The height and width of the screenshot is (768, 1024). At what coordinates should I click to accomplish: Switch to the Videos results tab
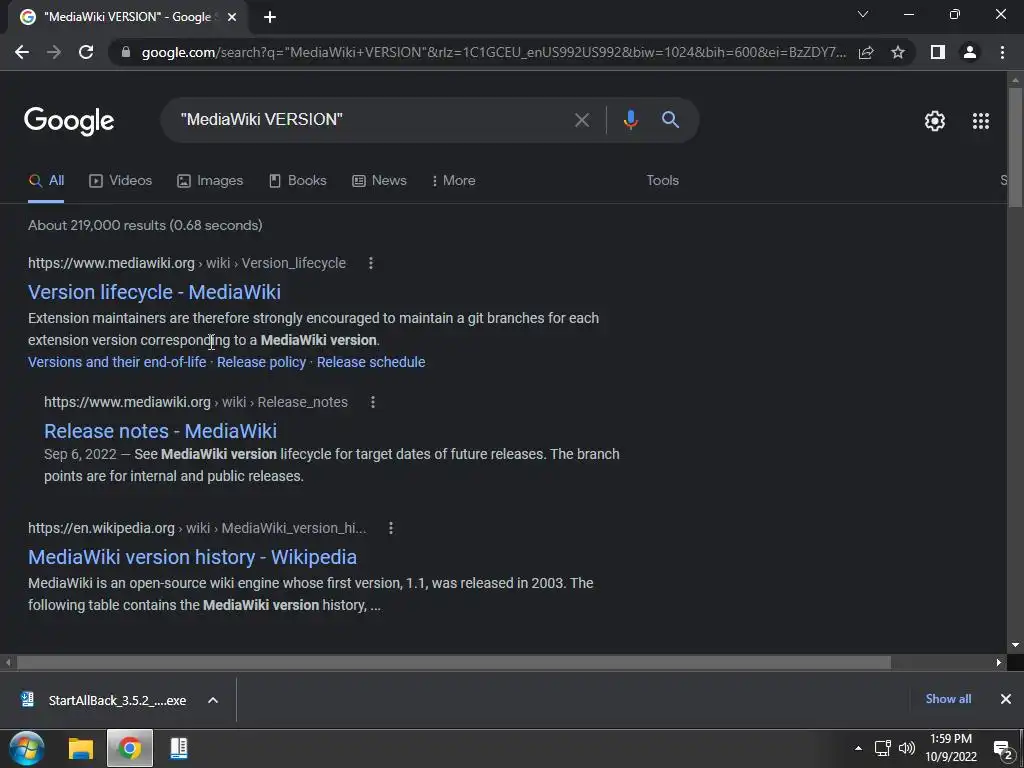click(x=121, y=181)
